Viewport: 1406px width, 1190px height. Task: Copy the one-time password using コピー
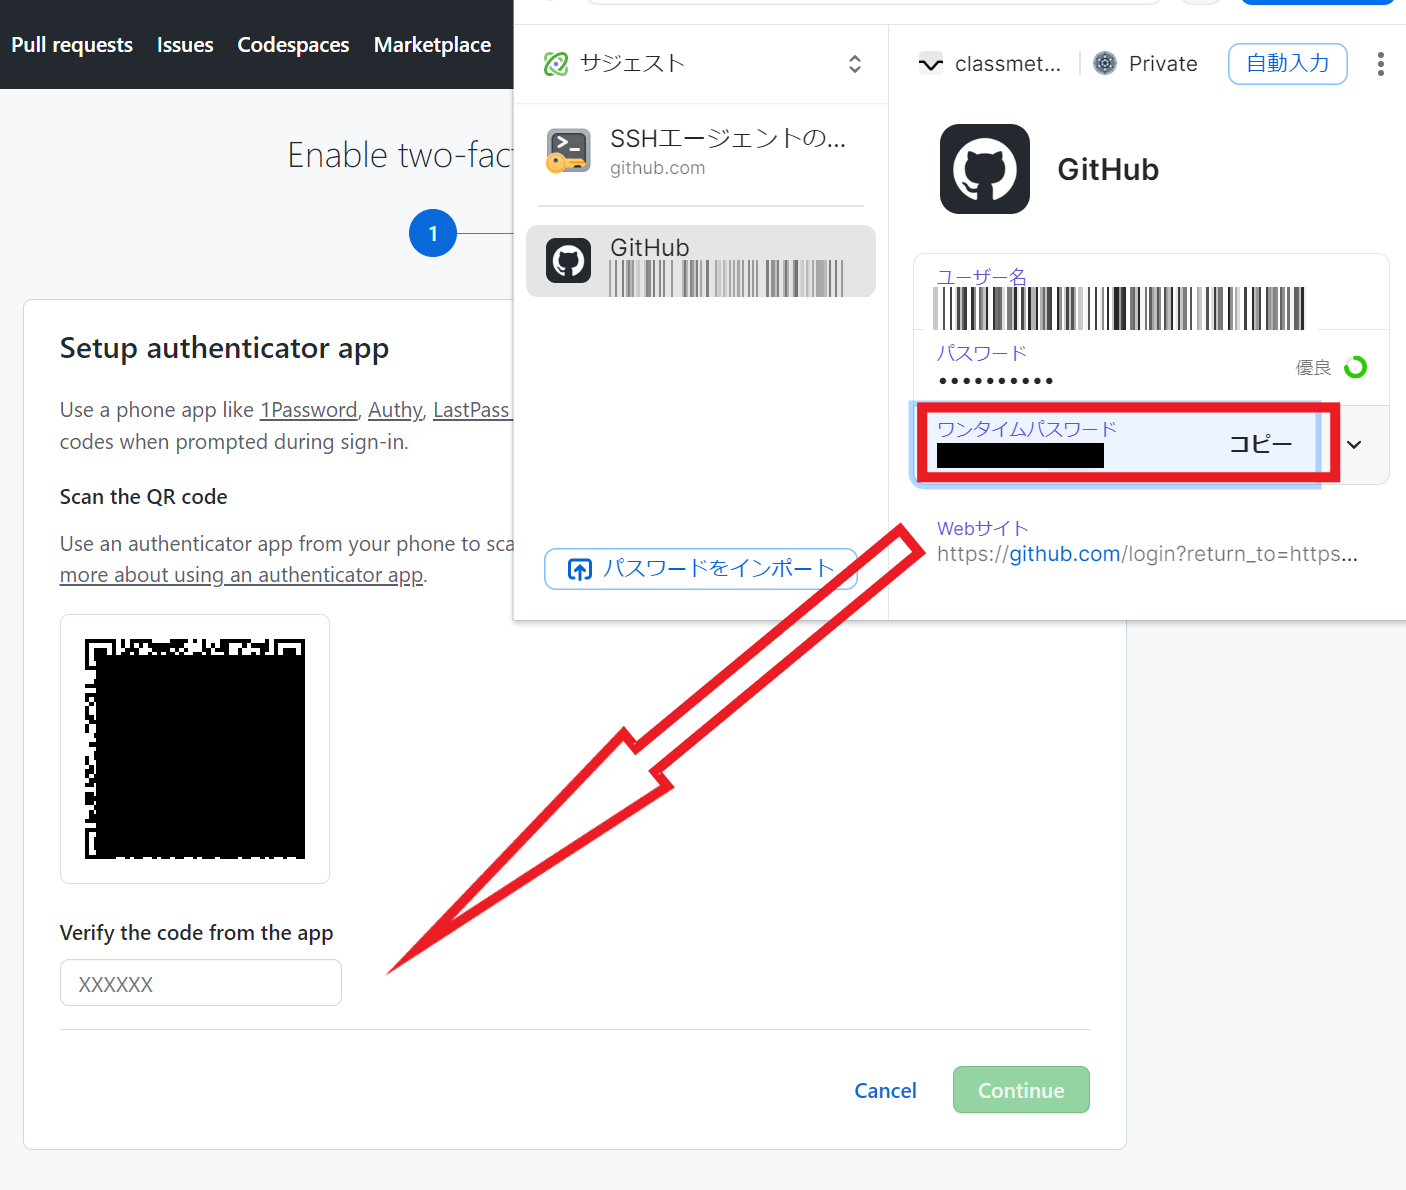point(1261,444)
